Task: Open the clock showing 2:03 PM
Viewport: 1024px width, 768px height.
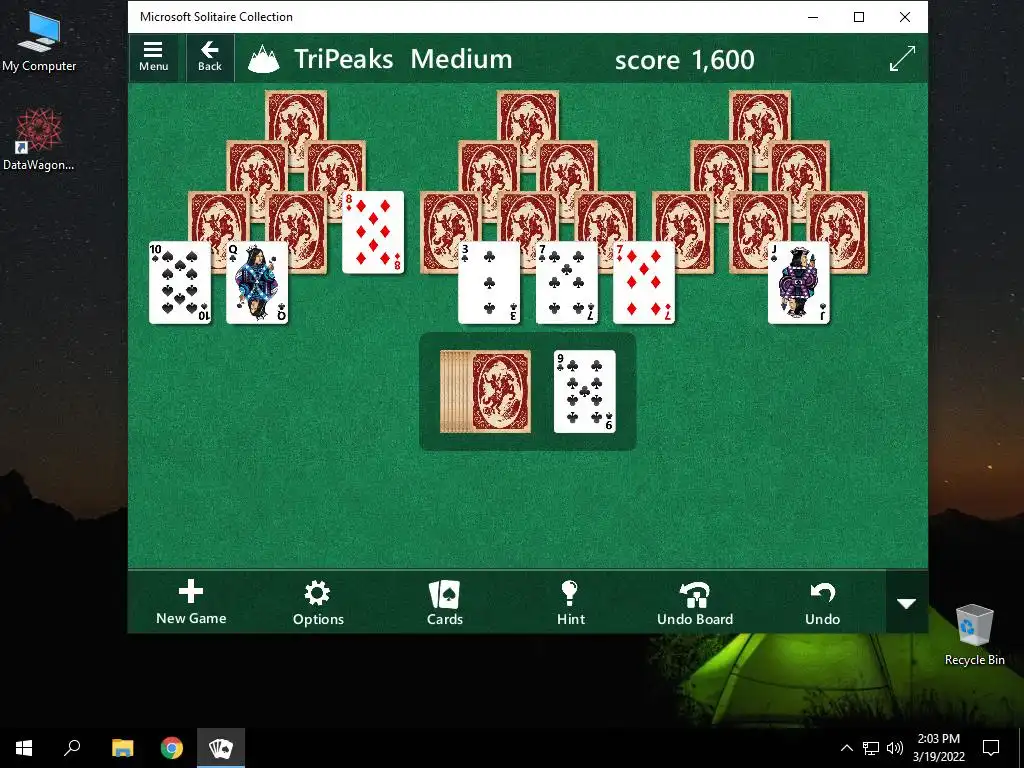Action: pyautogui.click(x=938, y=748)
